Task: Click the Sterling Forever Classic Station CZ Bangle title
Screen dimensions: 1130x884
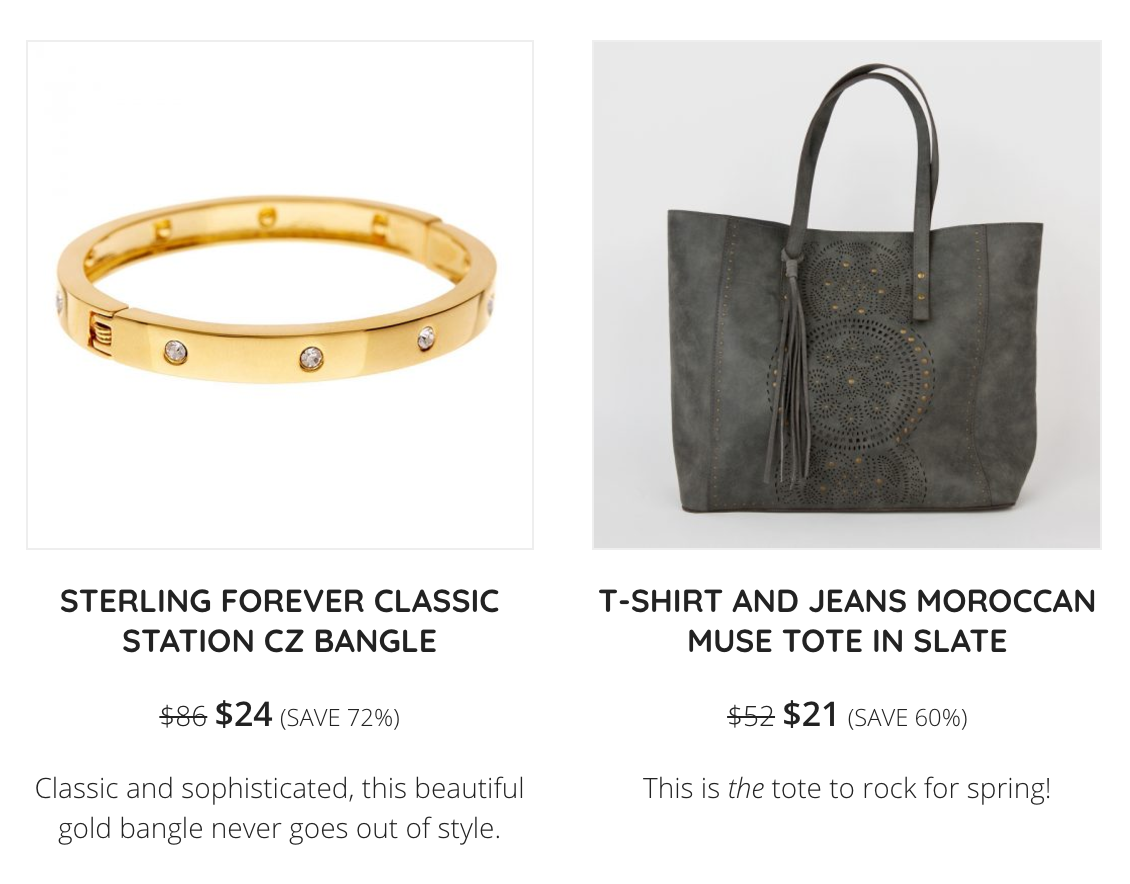Action: pos(280,621)
